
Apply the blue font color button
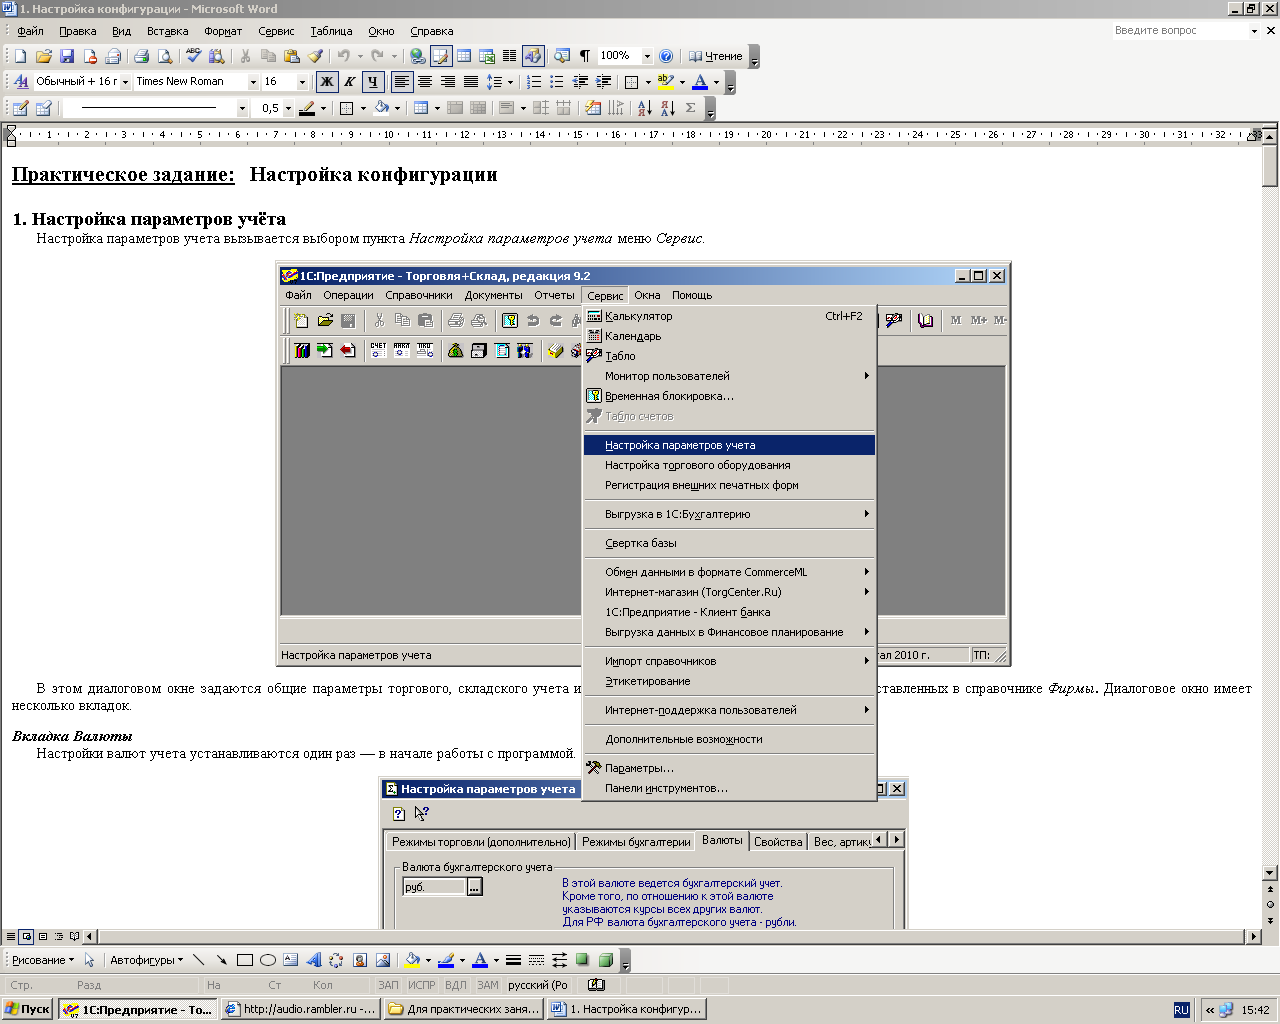700,82
